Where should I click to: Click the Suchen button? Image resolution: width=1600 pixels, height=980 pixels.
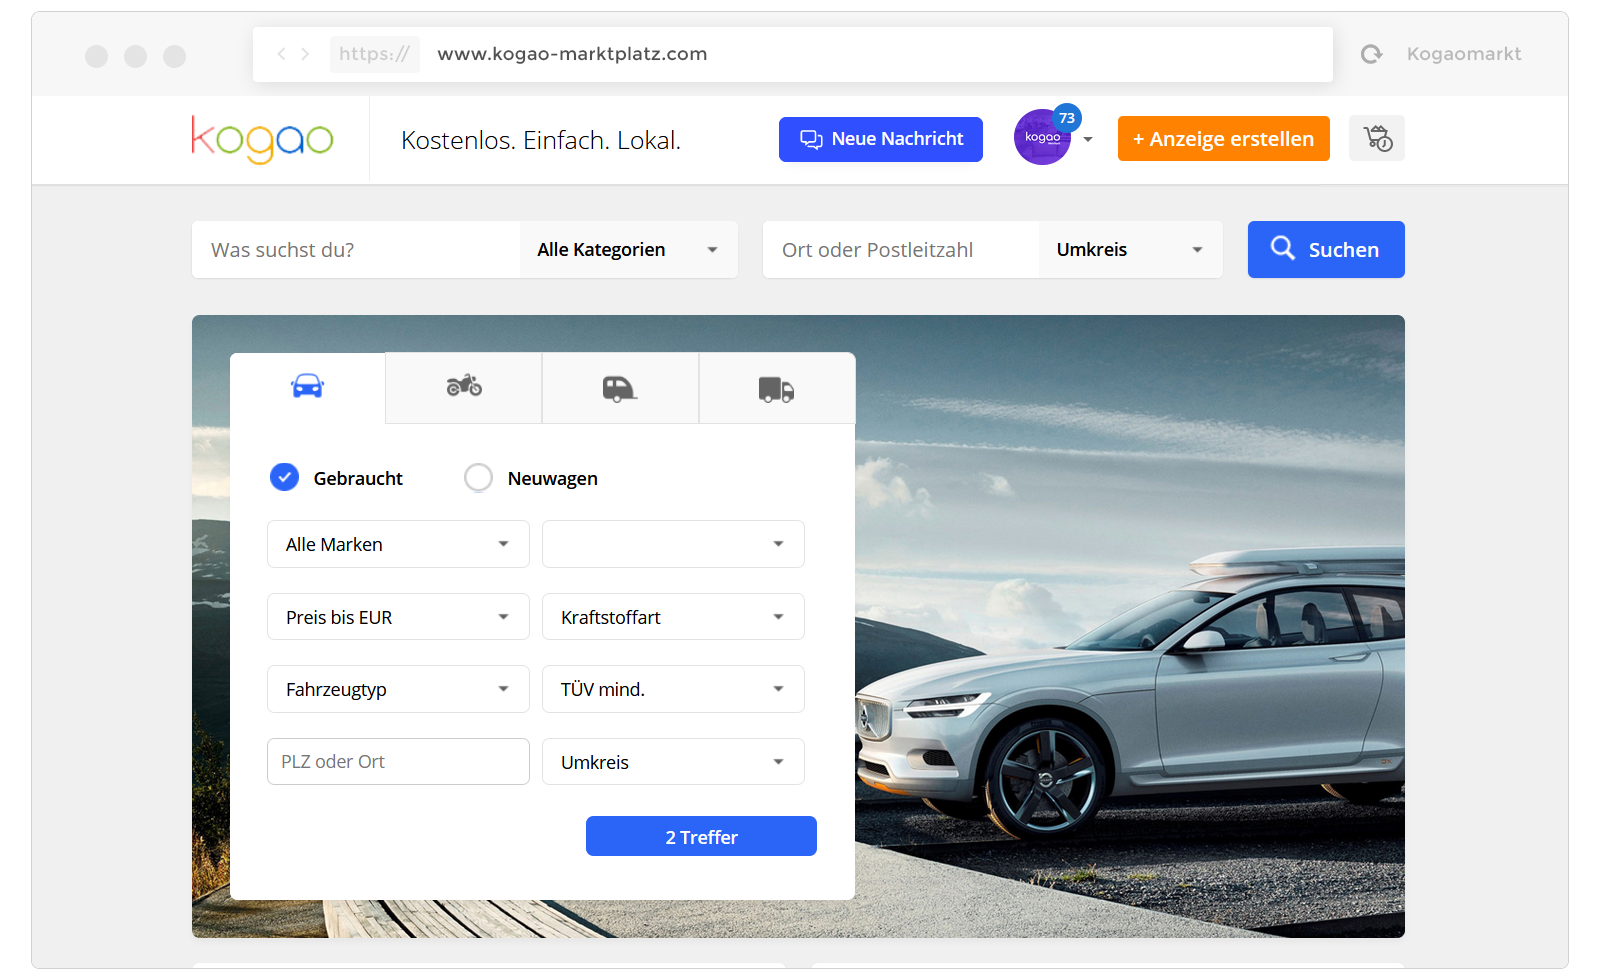(x=1326, y=250)
